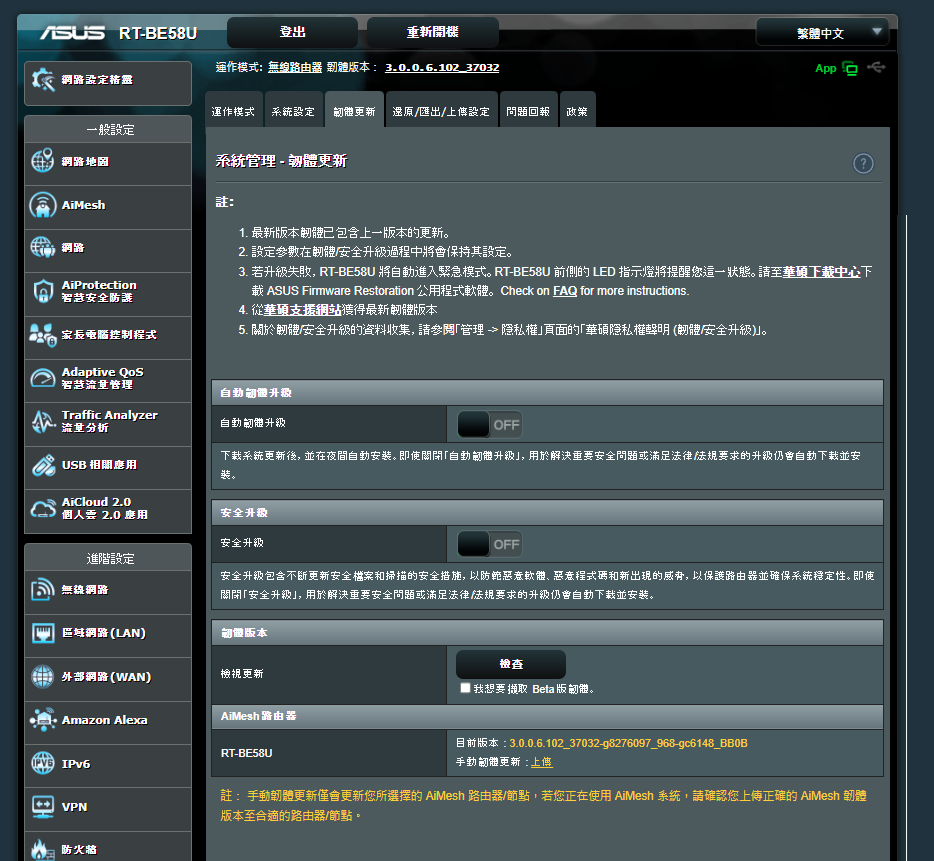Open the 華碩下載中心 link
This screenshot has height=861, width=934.
pos(821,272)
